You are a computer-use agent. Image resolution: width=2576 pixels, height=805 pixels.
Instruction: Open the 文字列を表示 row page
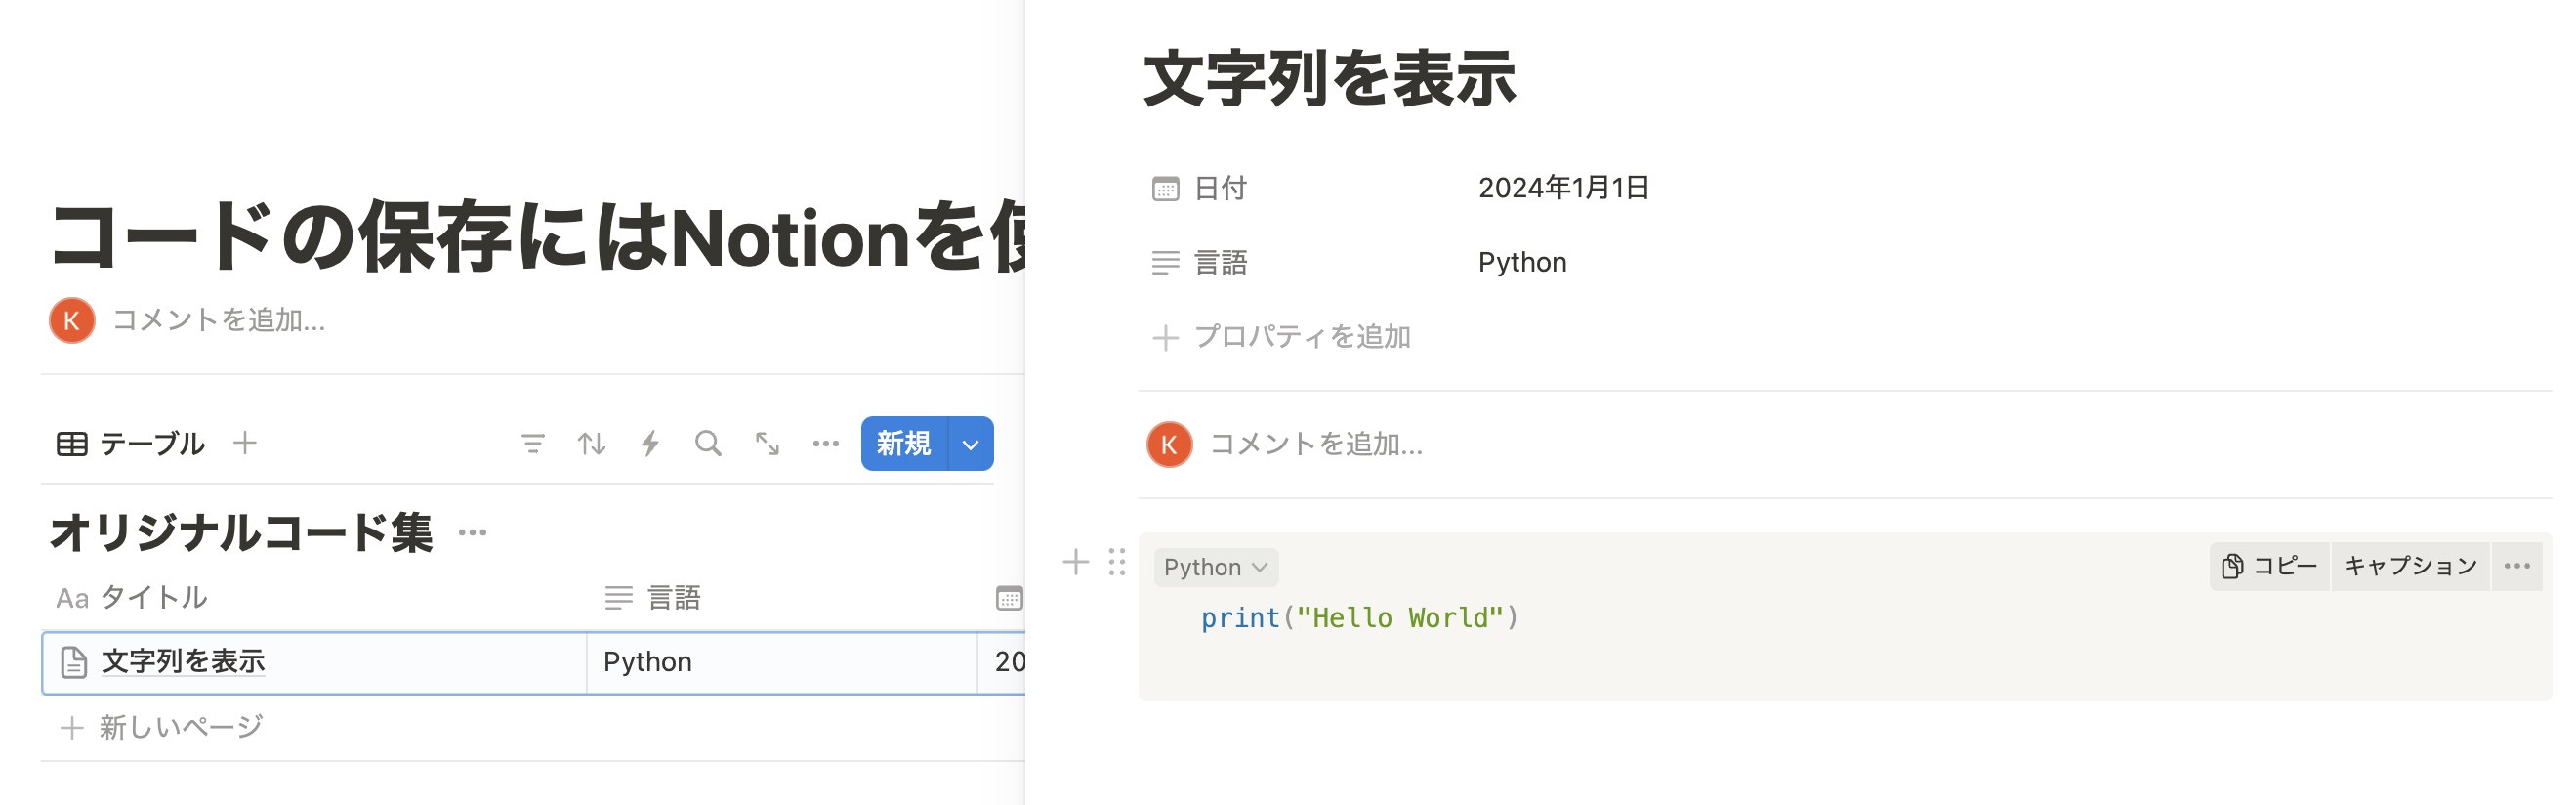point(183,661)
